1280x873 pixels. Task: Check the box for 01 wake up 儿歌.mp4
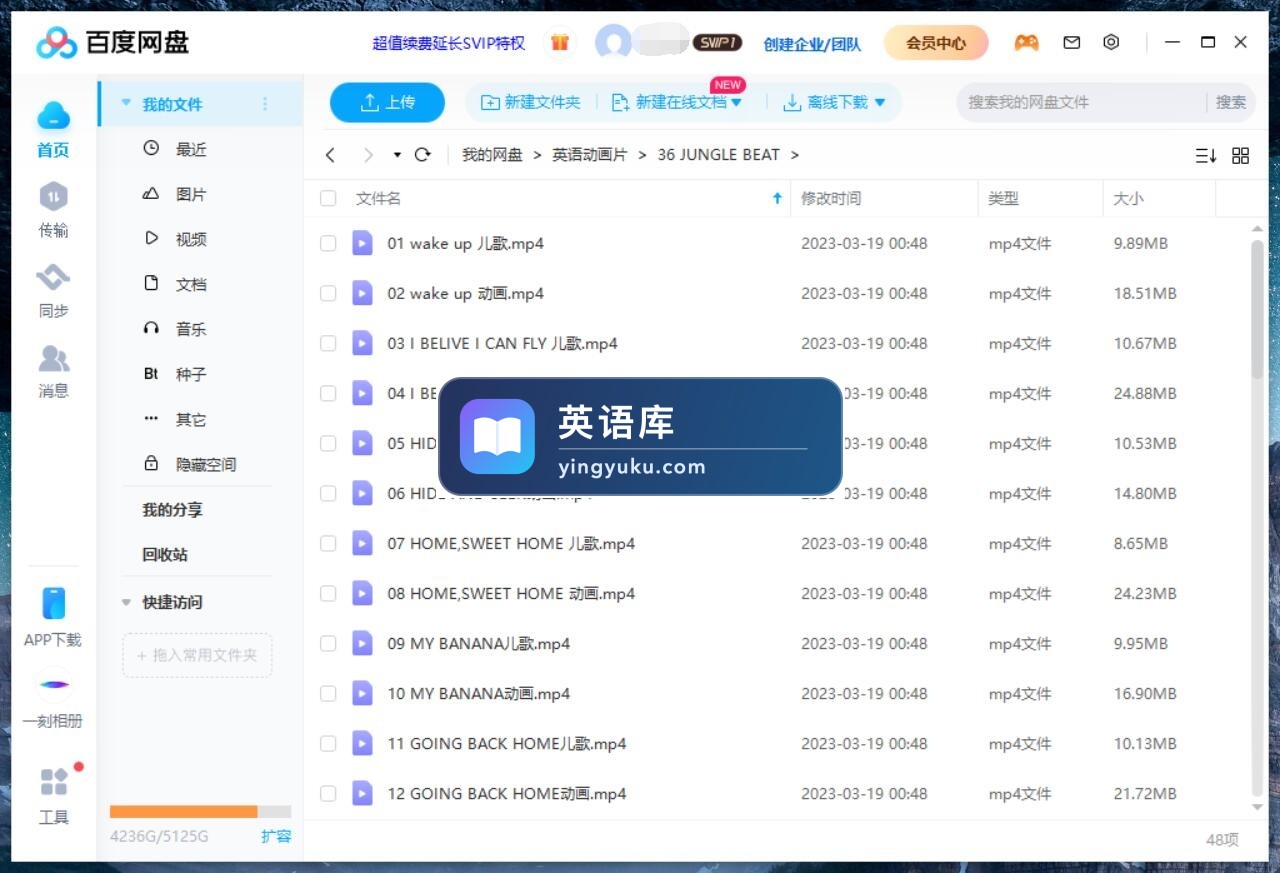(328, 243)
